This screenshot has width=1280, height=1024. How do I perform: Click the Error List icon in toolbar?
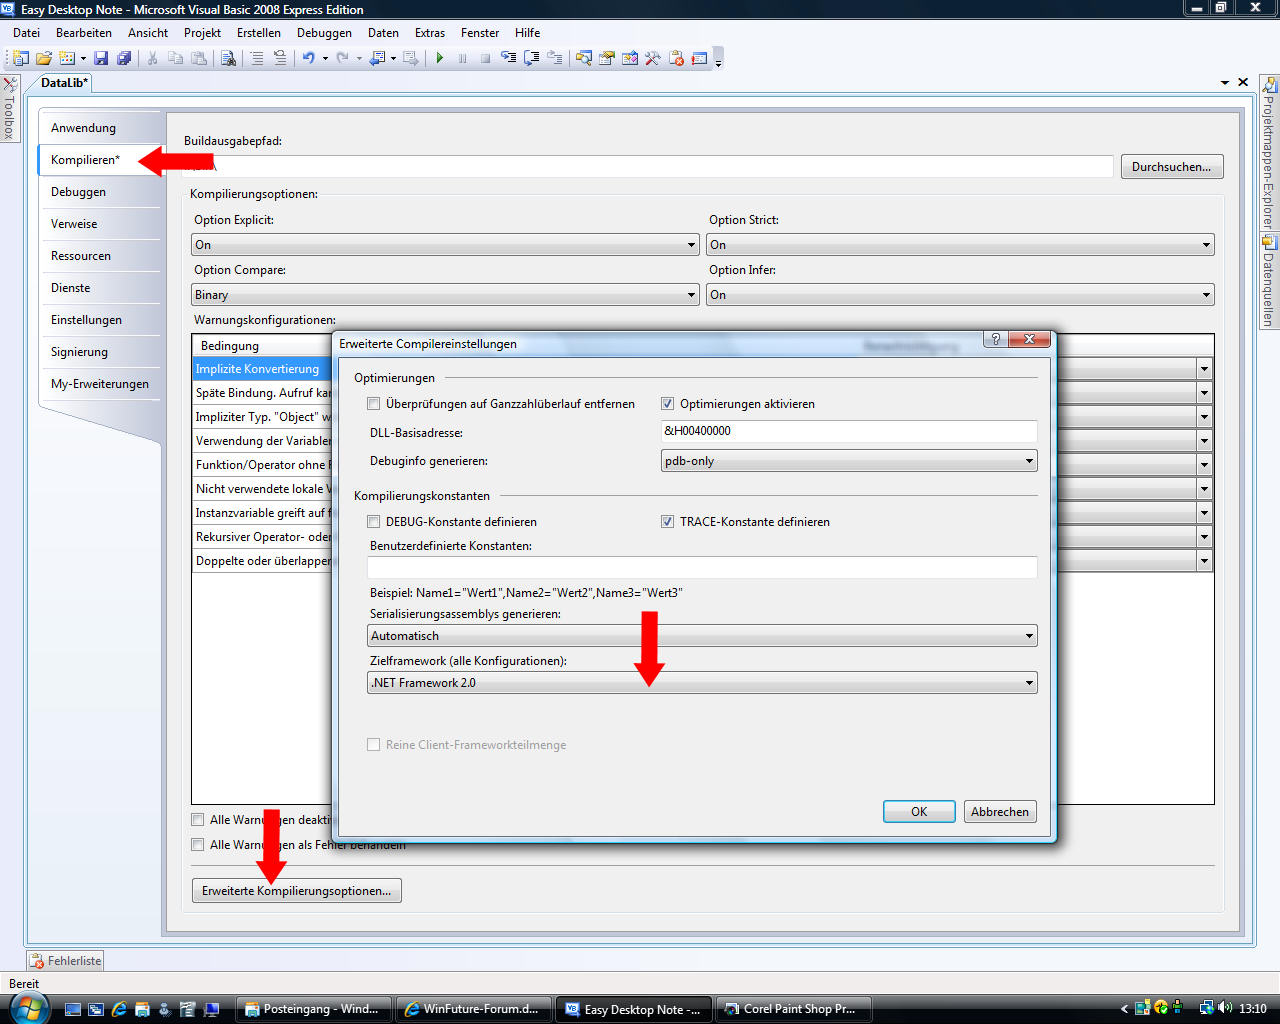point(676,59)
